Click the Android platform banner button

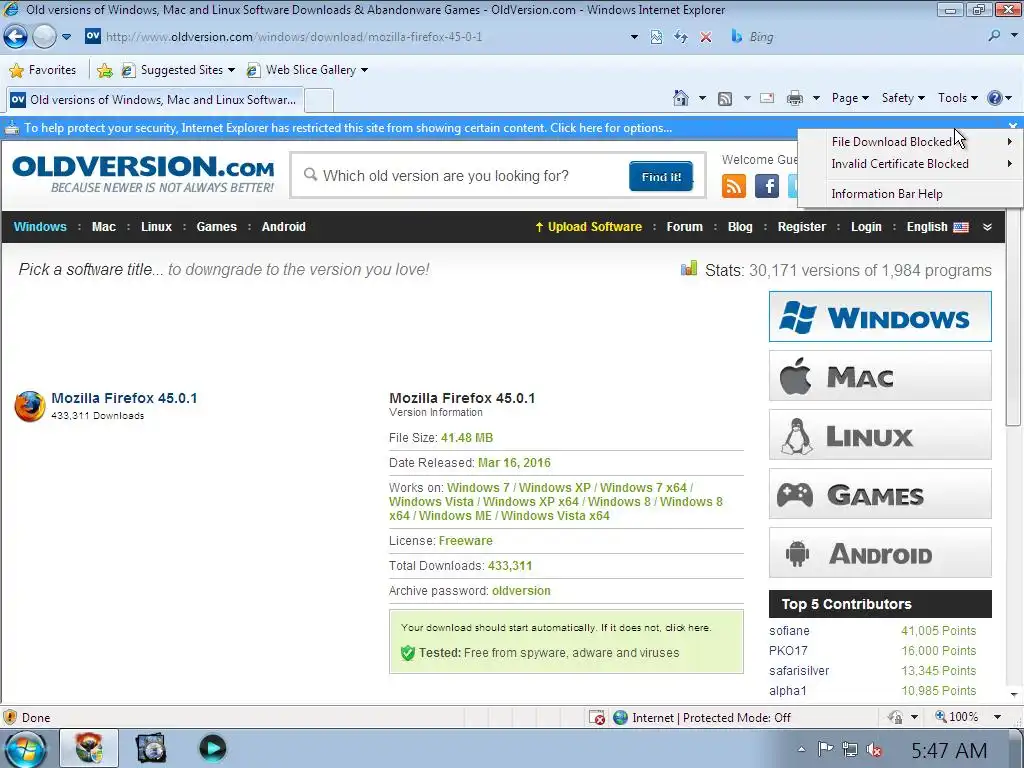coord(880,552)
